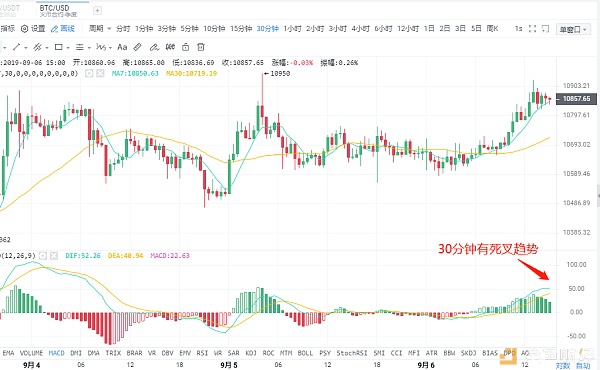
Task: Select the 5分钟 timeframe
Action: coord(189,29)
